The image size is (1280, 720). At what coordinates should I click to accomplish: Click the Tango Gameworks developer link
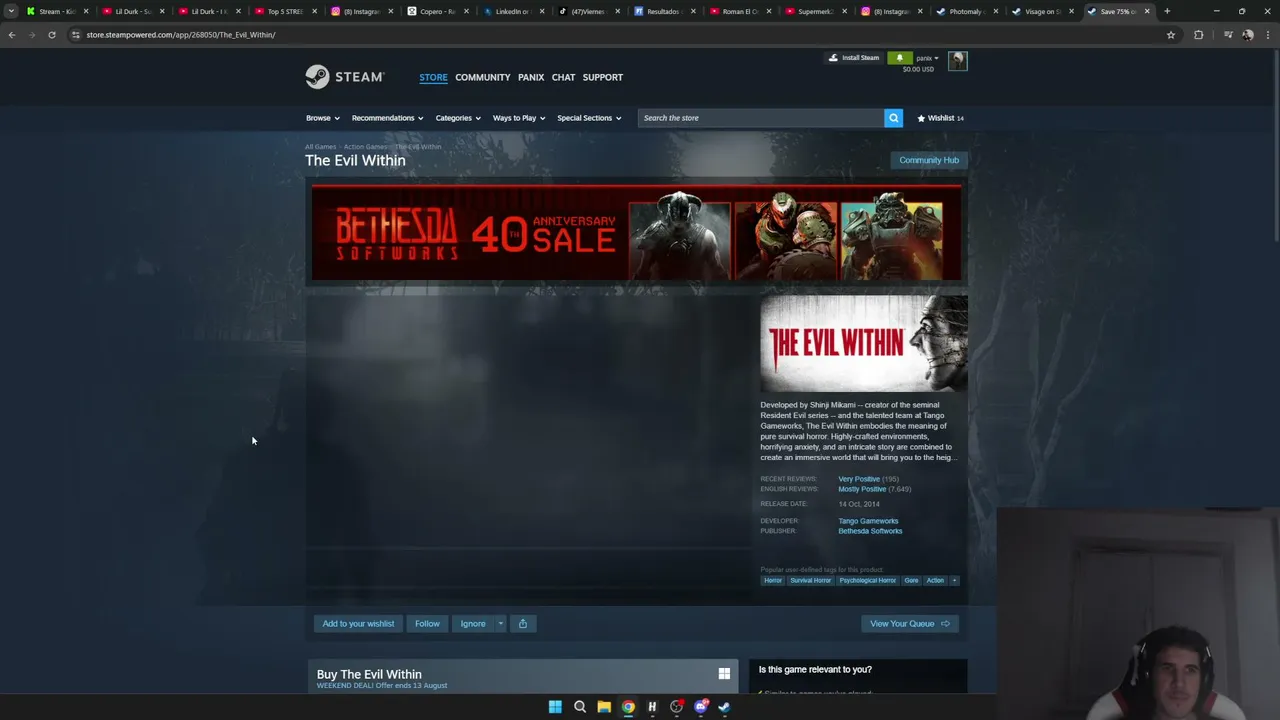[x=868, y=521]
